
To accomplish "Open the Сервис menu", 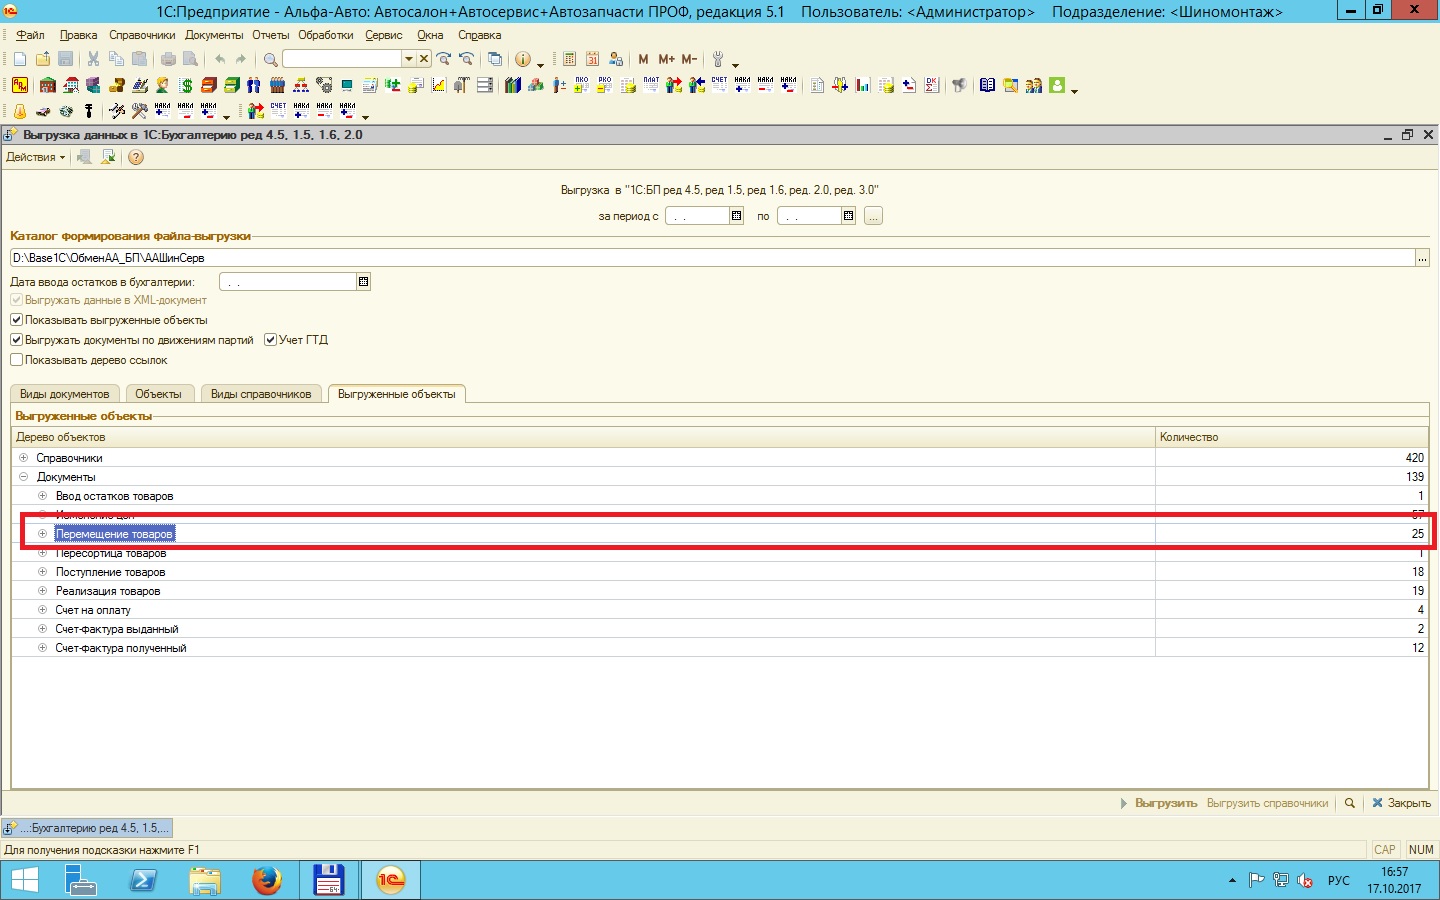I will (x=384, y=35).
